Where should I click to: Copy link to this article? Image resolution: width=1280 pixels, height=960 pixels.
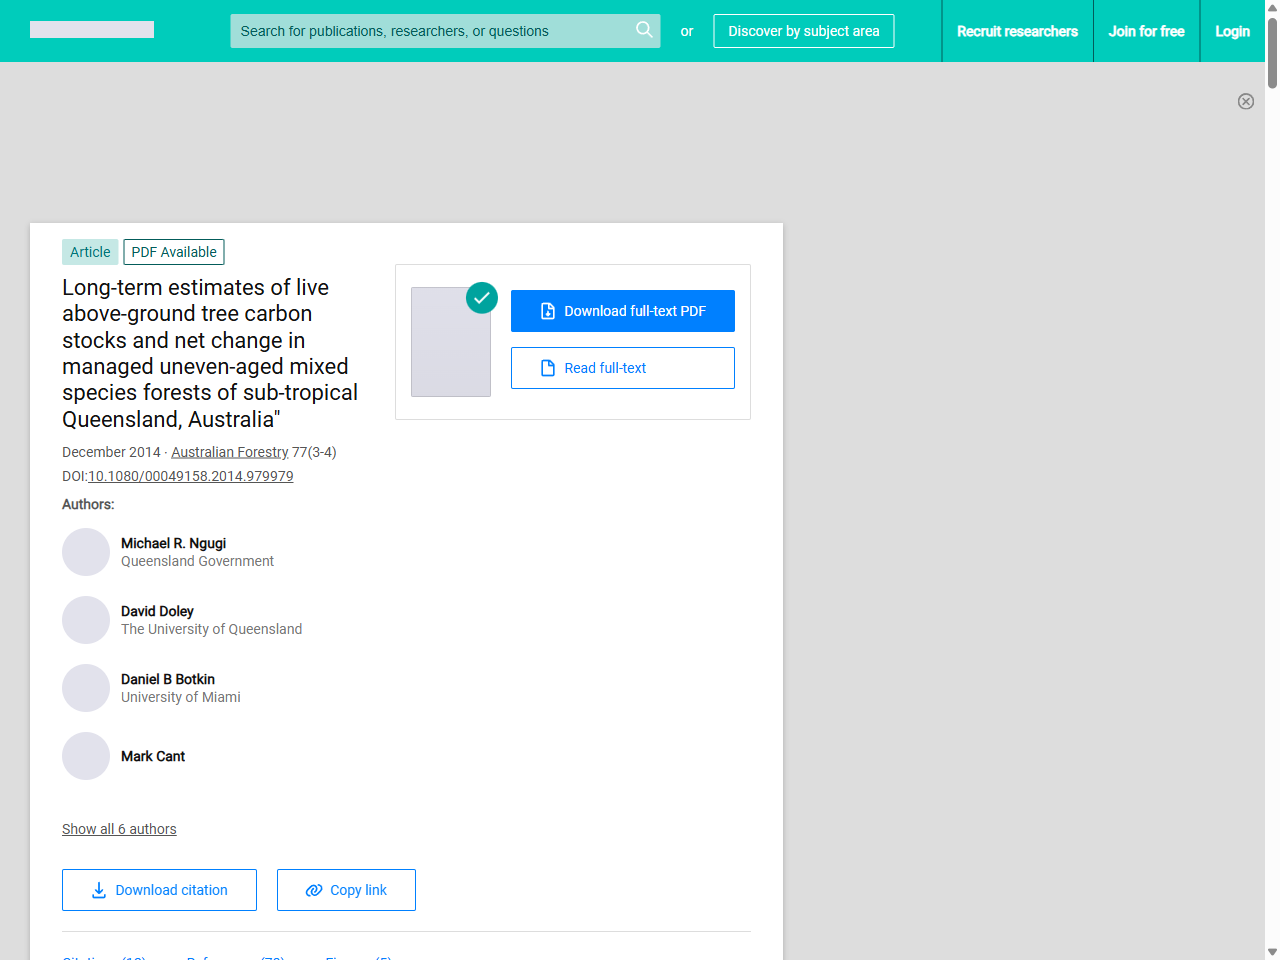pyautogui.click(x=346, y=890)
